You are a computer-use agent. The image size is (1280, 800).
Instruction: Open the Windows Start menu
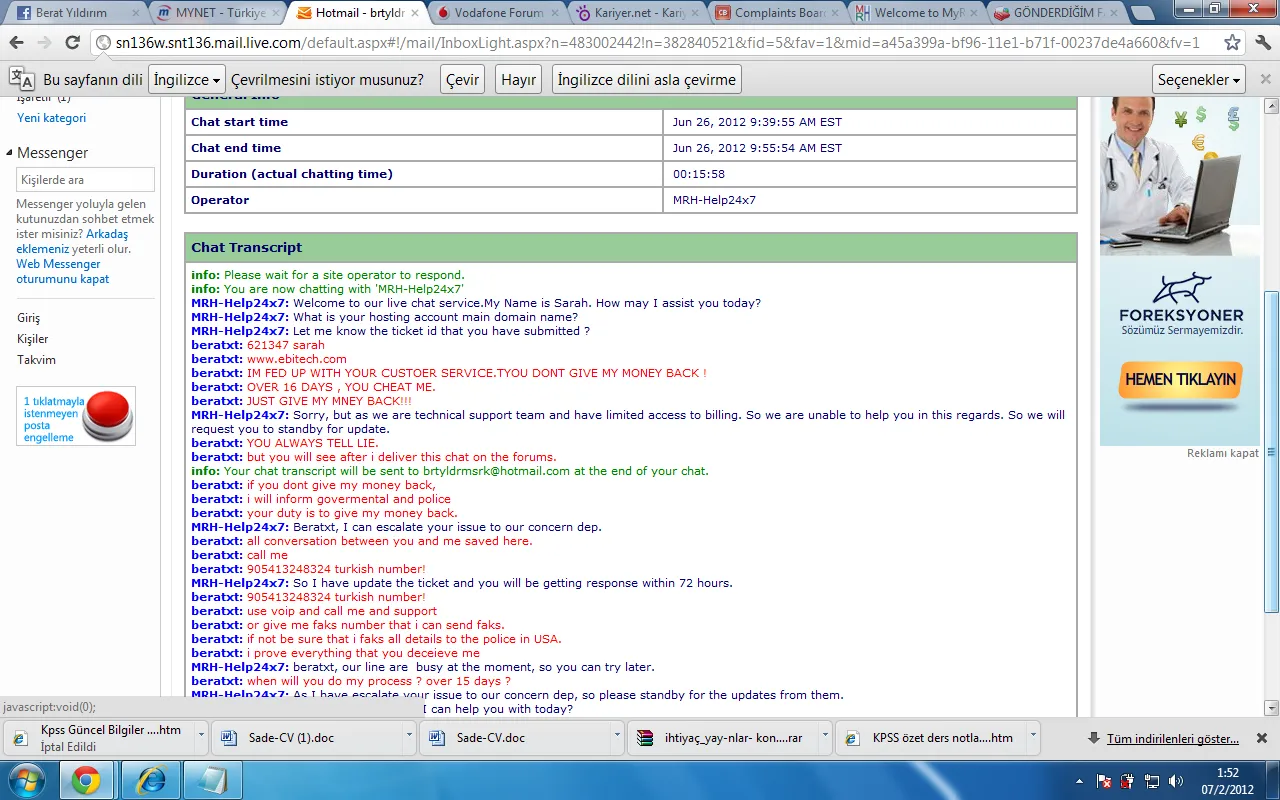26,780
